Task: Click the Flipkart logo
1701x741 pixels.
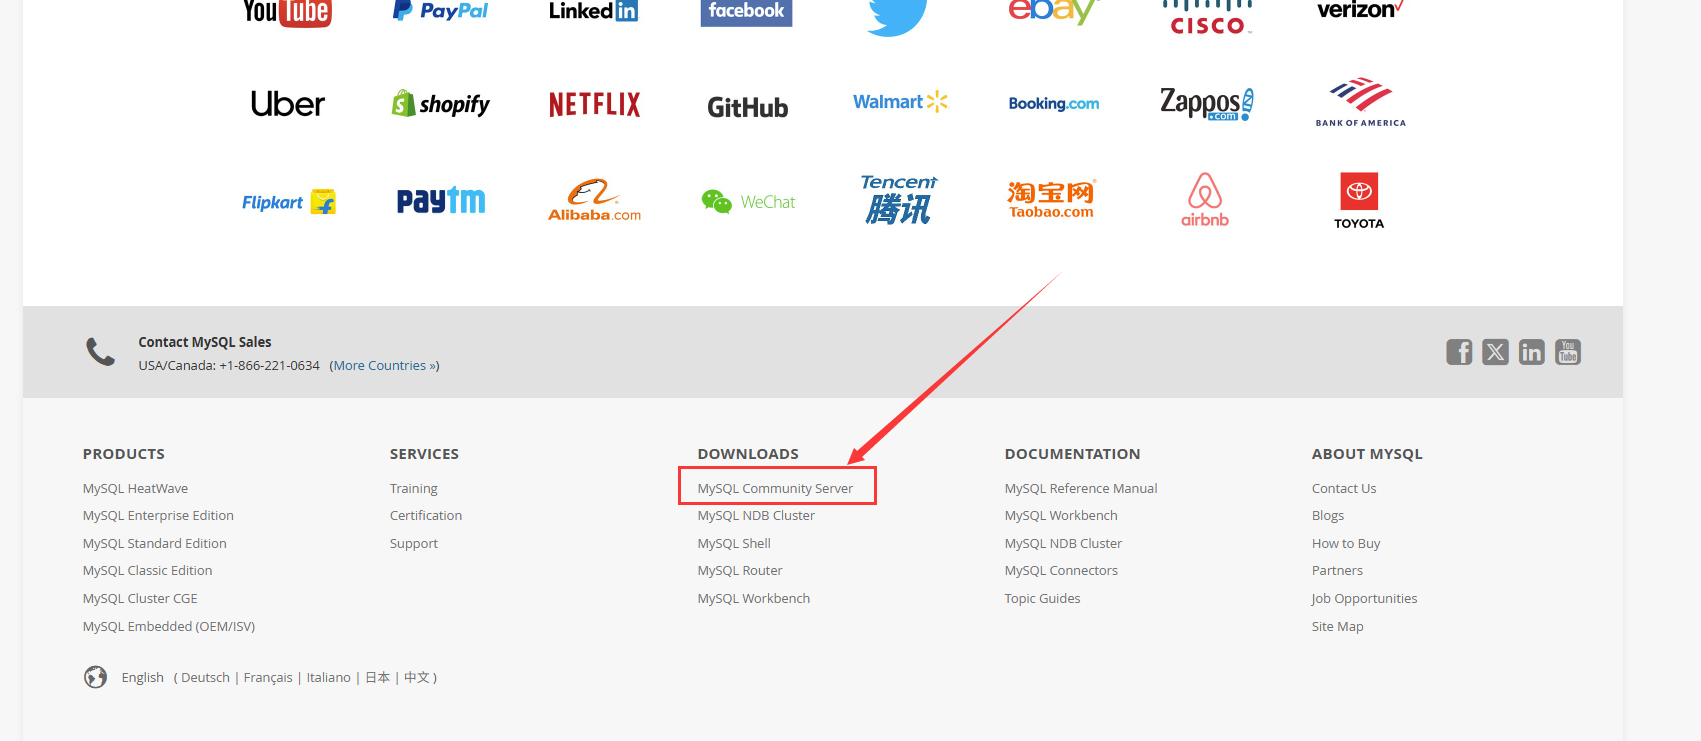Action: click(x=288, y=202)
